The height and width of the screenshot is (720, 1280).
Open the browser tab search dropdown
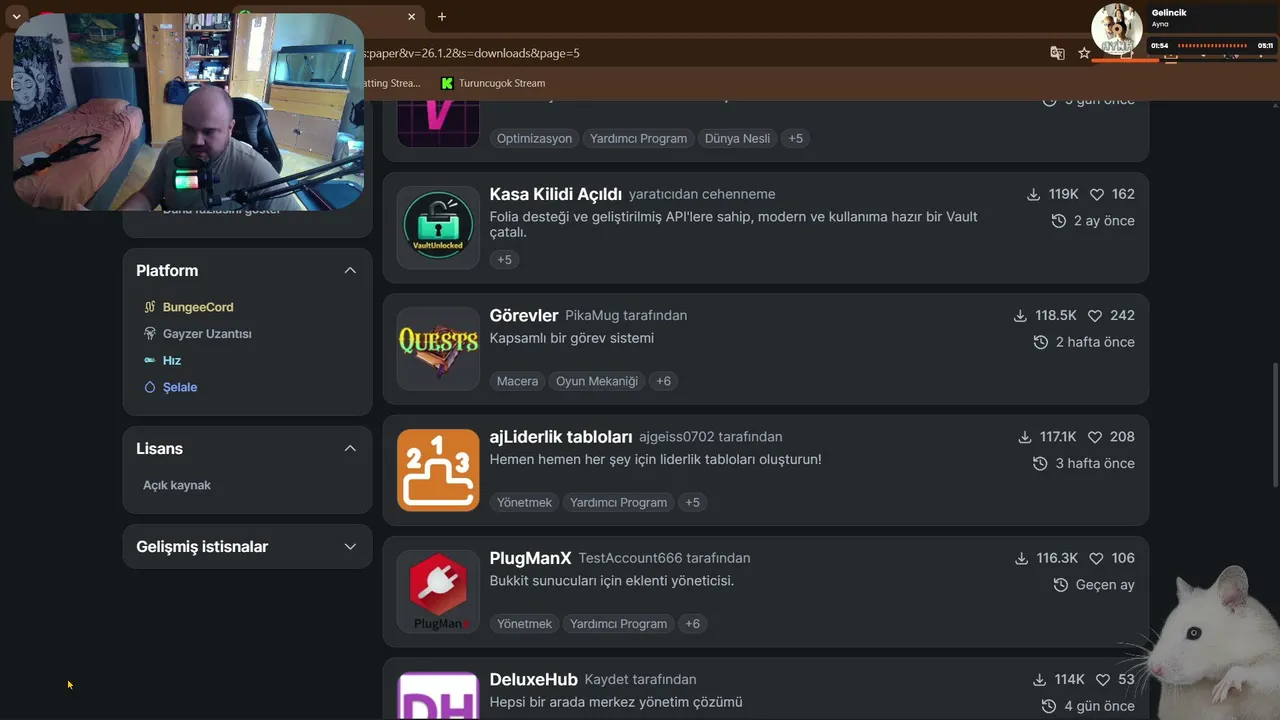point(16,16)
